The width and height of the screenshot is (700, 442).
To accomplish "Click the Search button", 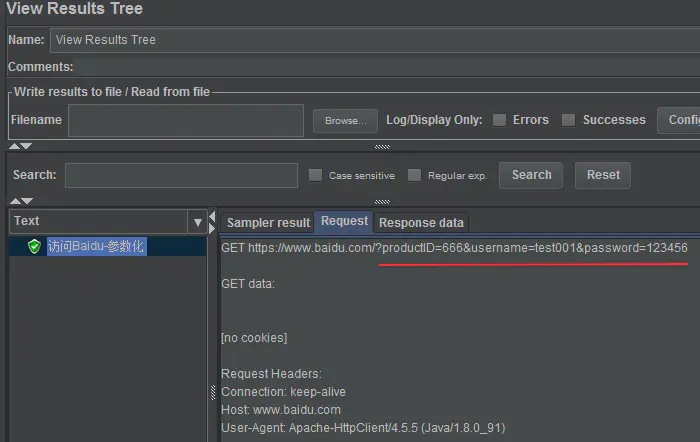I will [x=531, y=175].
